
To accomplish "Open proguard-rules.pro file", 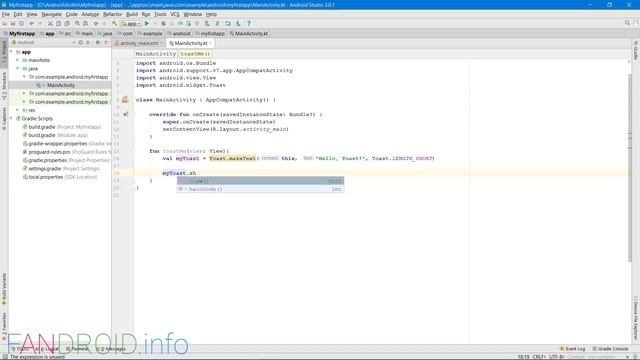I will coord(67,152).
